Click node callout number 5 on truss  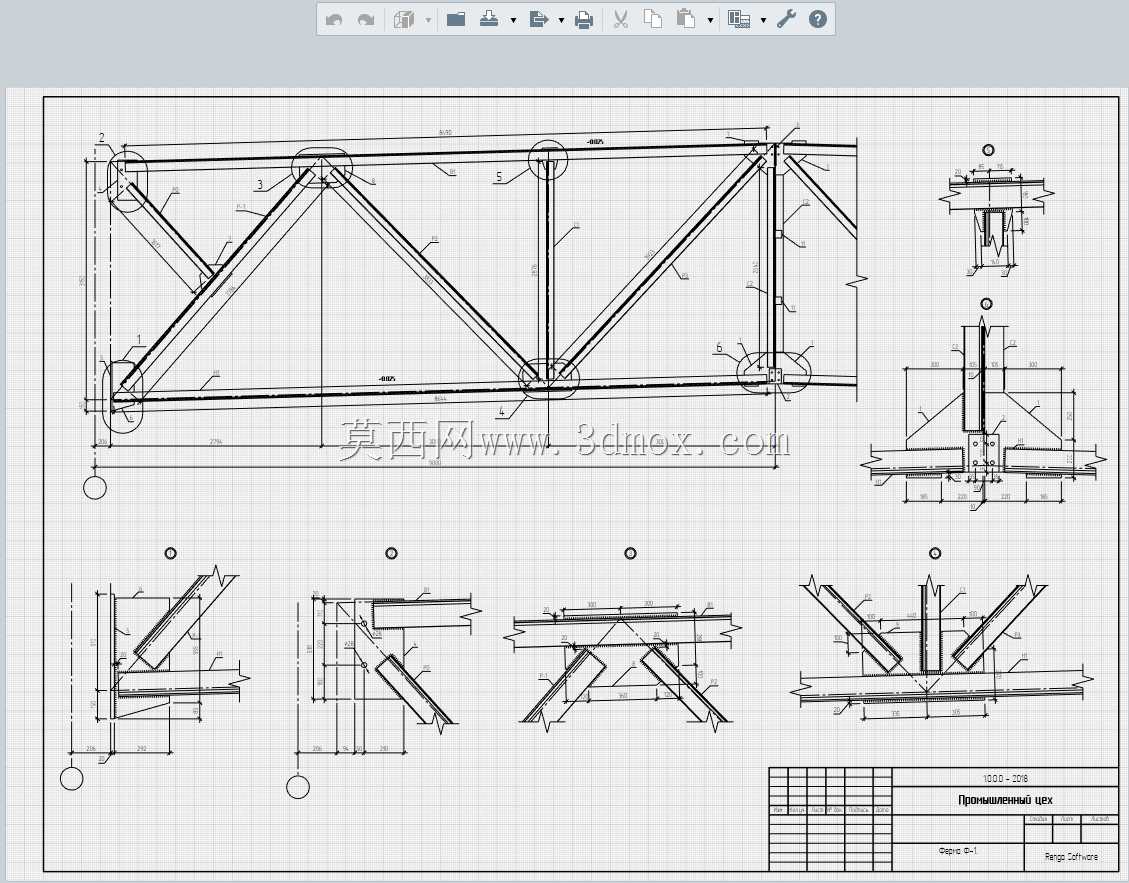click(x=499, y=176)
